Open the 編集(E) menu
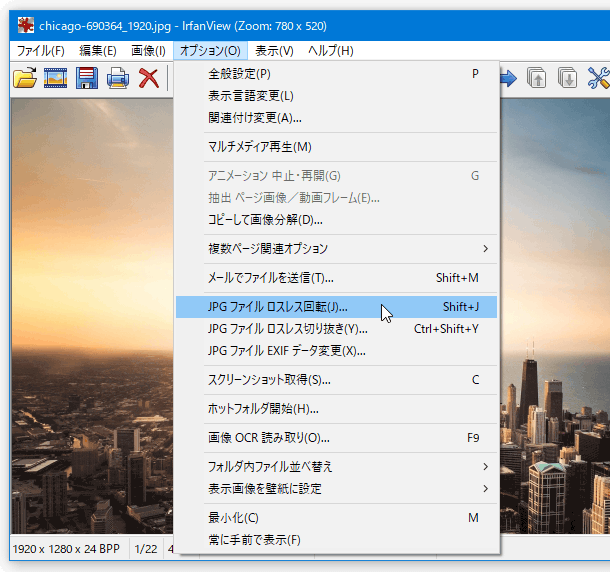This screenshot has height=572, width=610. (98, 51)
